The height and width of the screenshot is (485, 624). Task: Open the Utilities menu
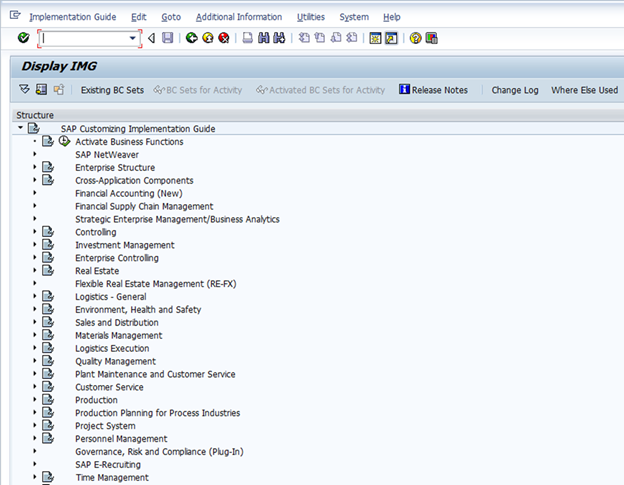(311, 17)
